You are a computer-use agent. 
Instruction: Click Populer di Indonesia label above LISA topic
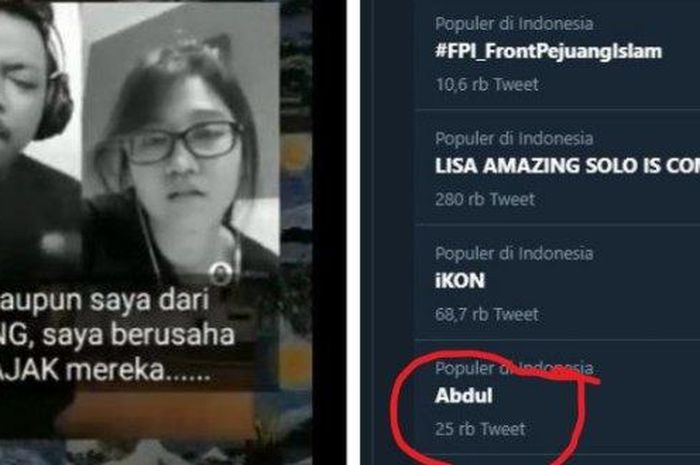pos(514,138)
